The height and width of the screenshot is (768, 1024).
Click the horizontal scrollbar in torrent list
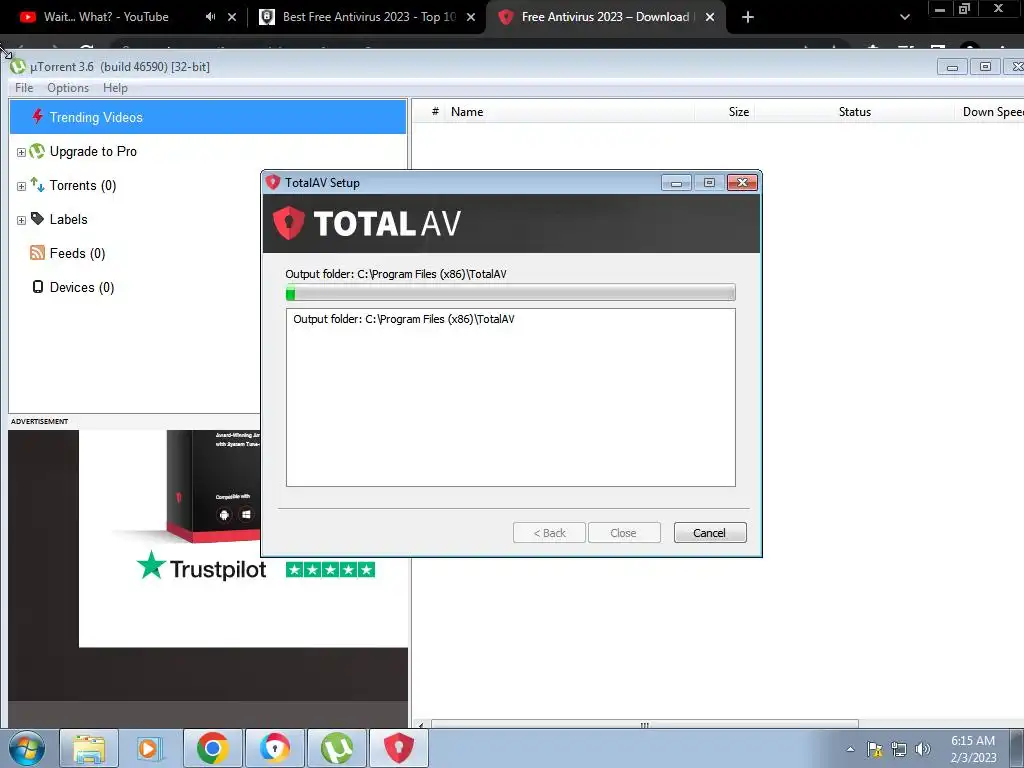(x=645, y=724)
